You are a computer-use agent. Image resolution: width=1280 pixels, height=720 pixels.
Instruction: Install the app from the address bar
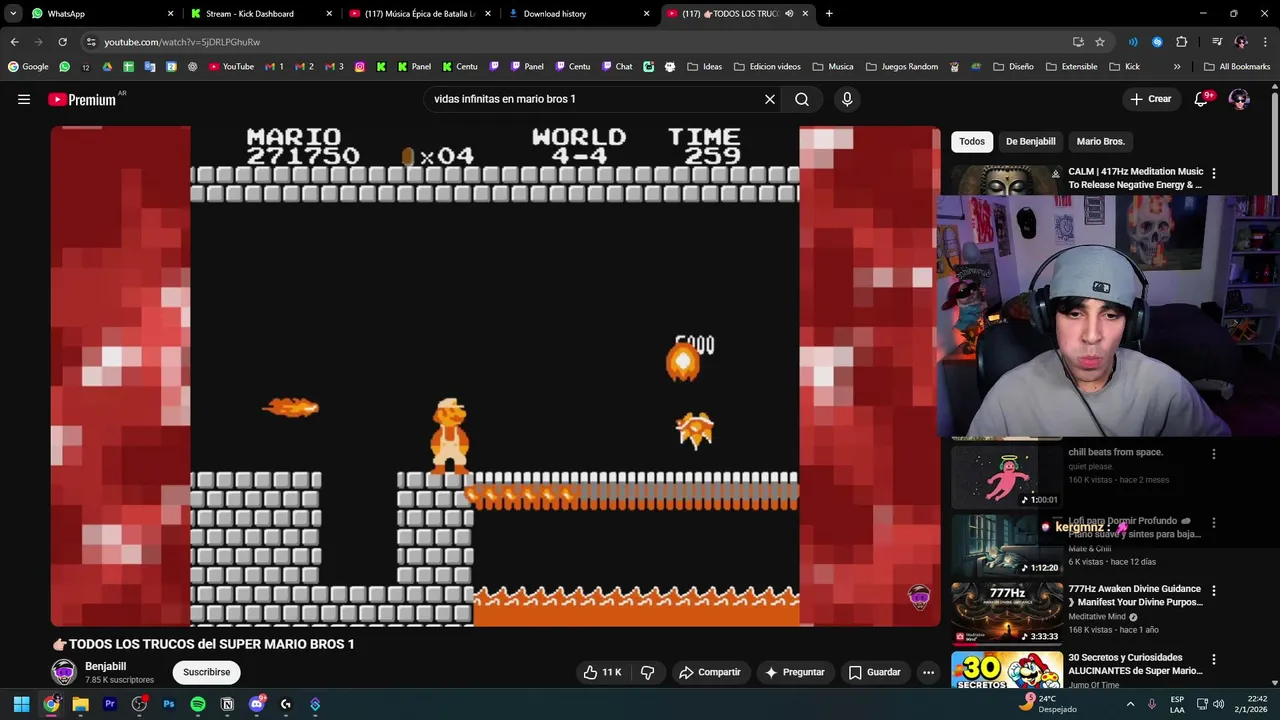[x=1078, y=42]
